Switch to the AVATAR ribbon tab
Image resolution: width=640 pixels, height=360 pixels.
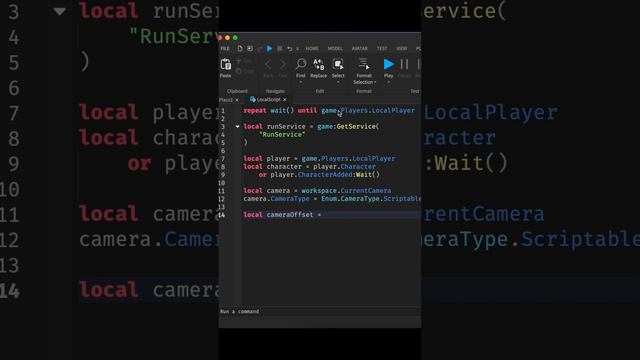tap(360, 49)
